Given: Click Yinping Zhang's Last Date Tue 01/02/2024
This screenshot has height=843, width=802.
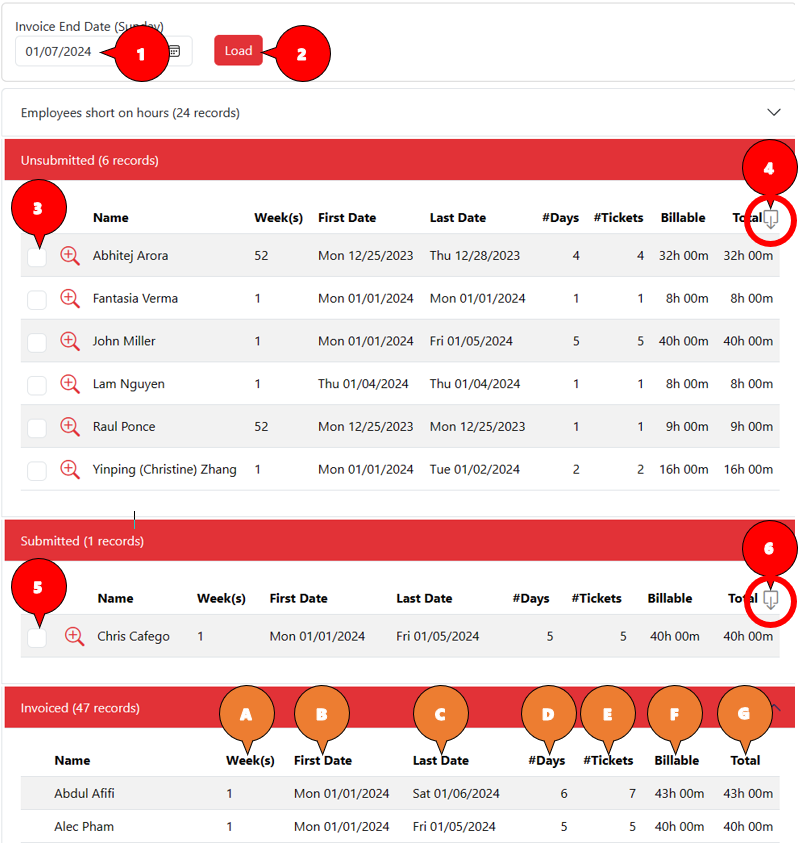Looking at the screenshot, I should pyautogui.click(x=475, y=469).
